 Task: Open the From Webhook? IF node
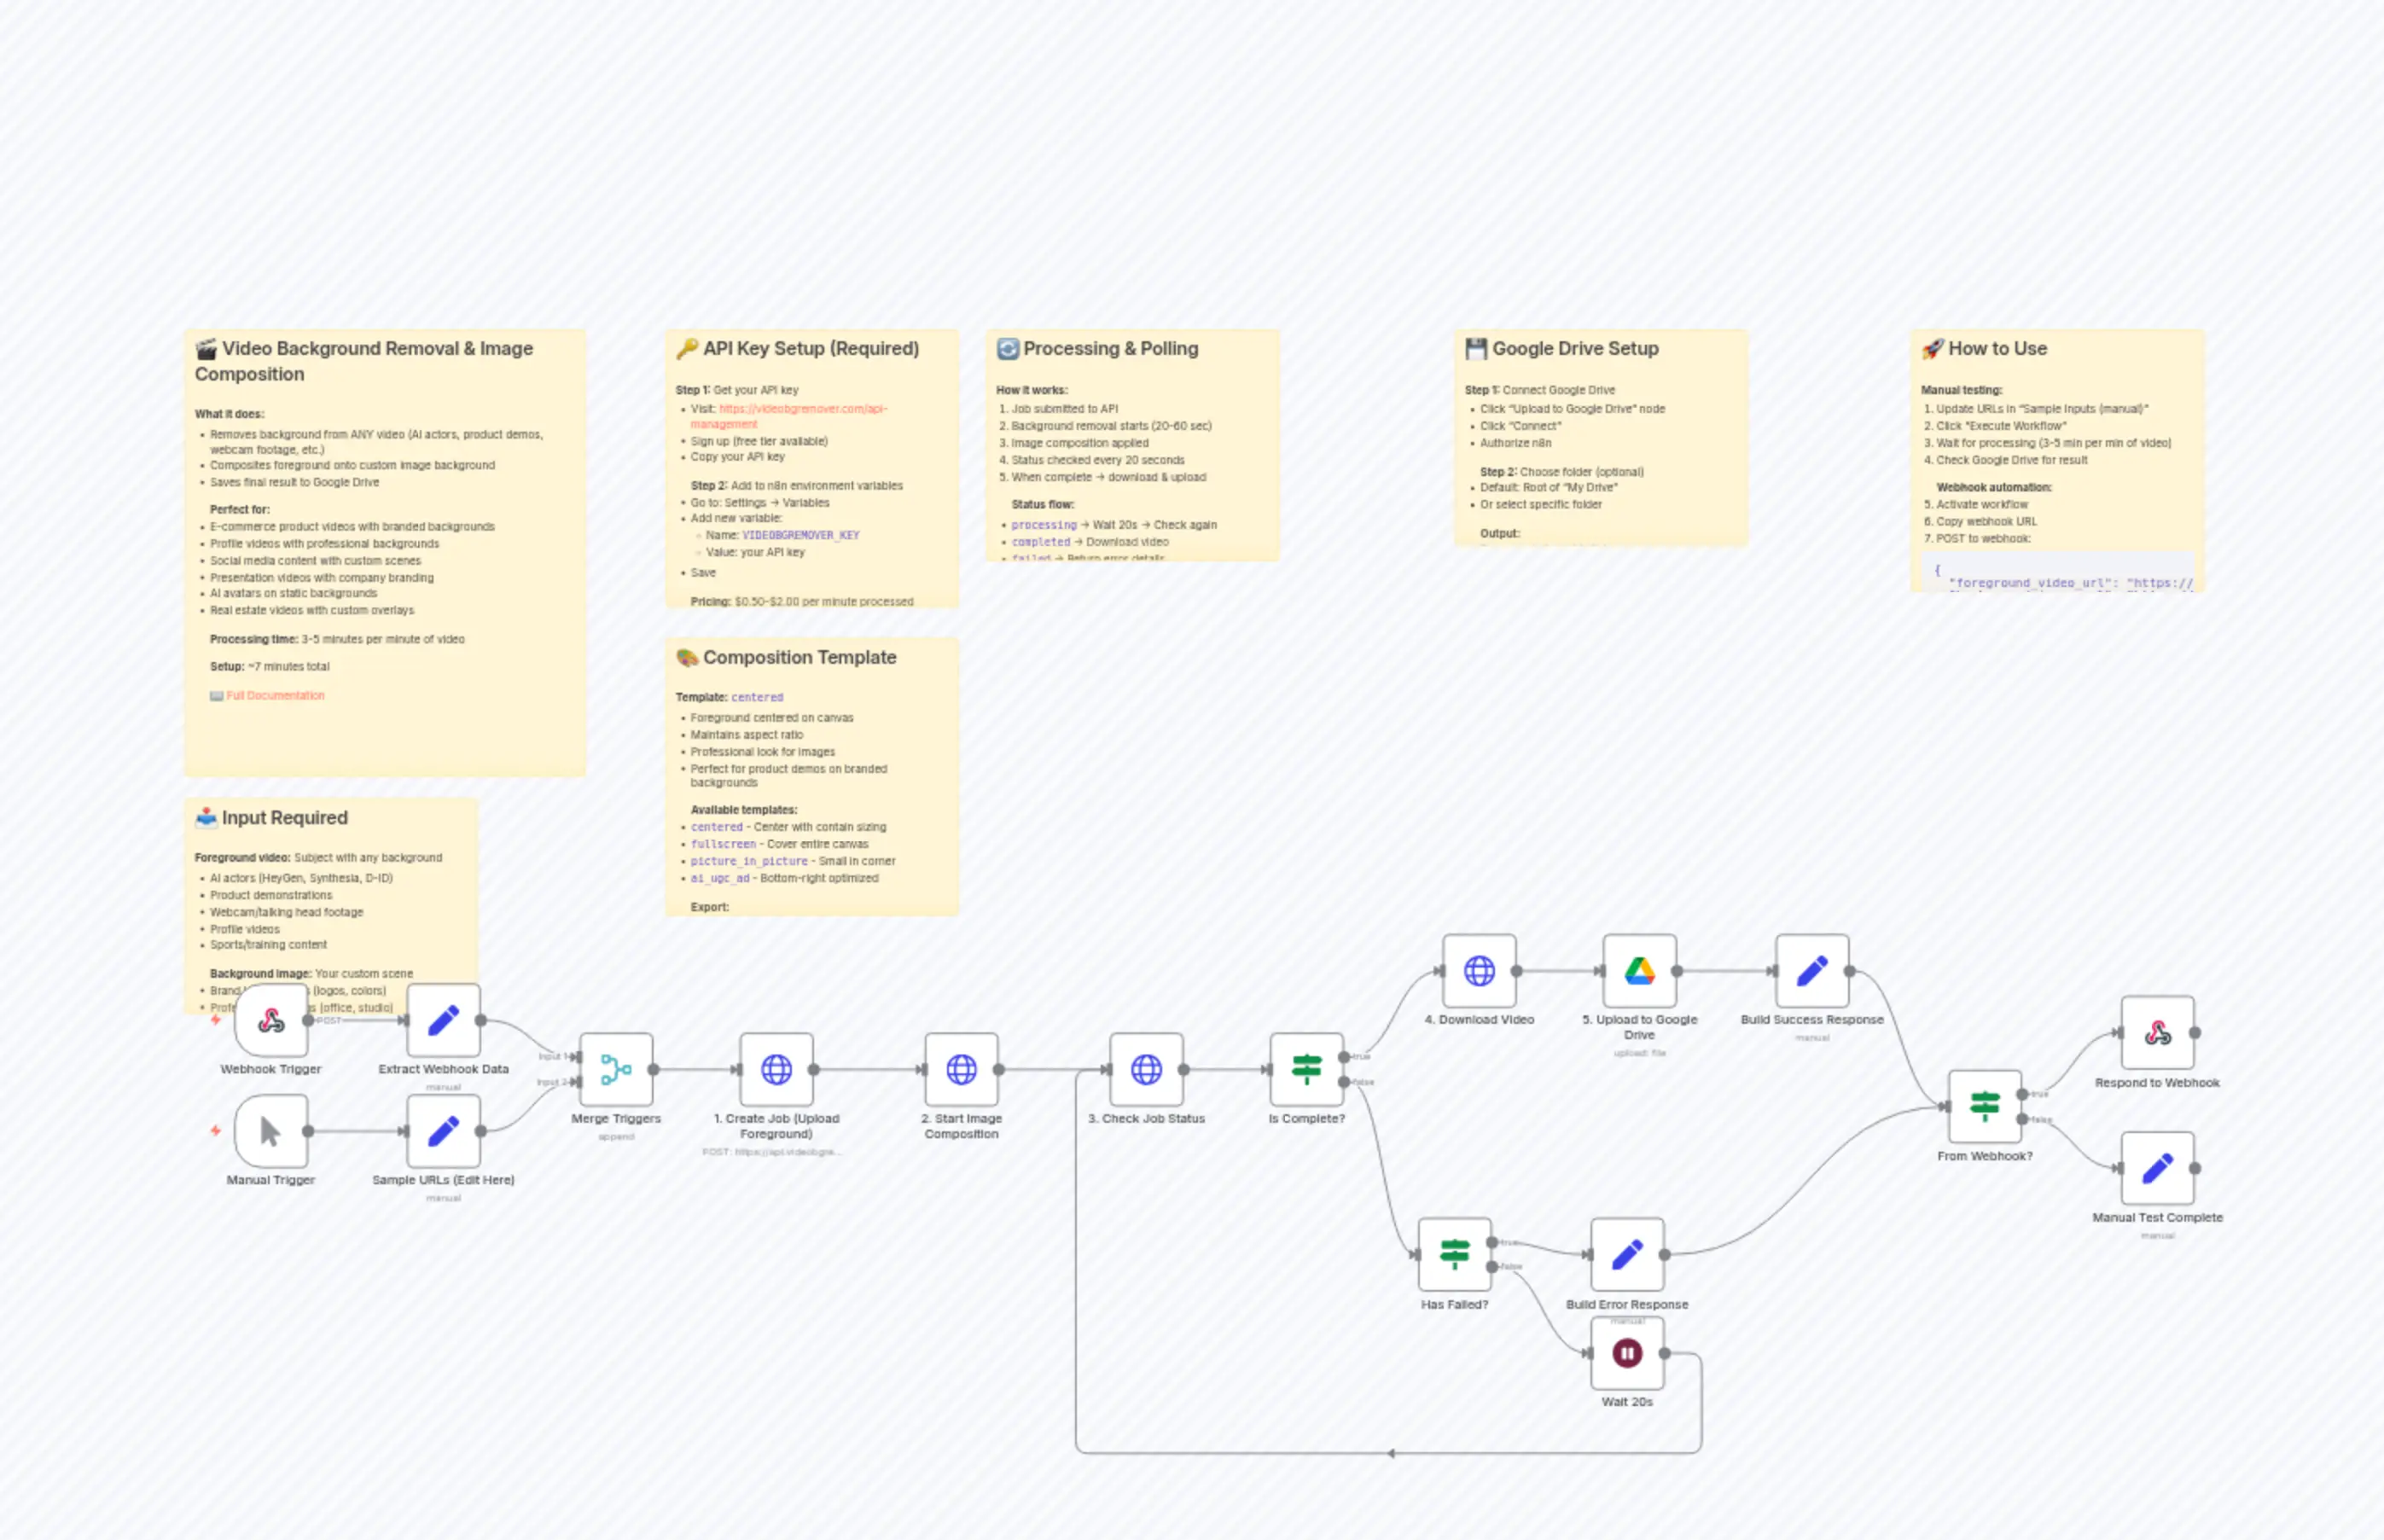(x=1984, y=1106)
